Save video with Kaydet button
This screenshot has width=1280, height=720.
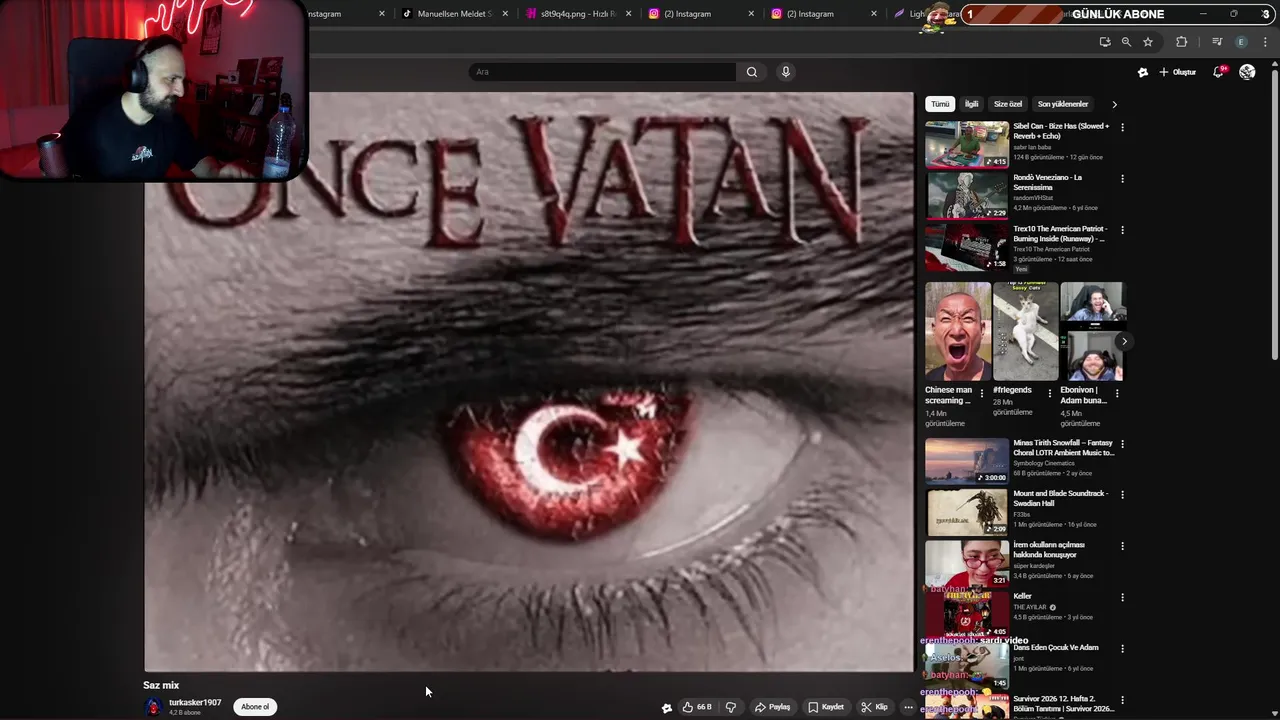pyautogui.click(x=826, y=707)
